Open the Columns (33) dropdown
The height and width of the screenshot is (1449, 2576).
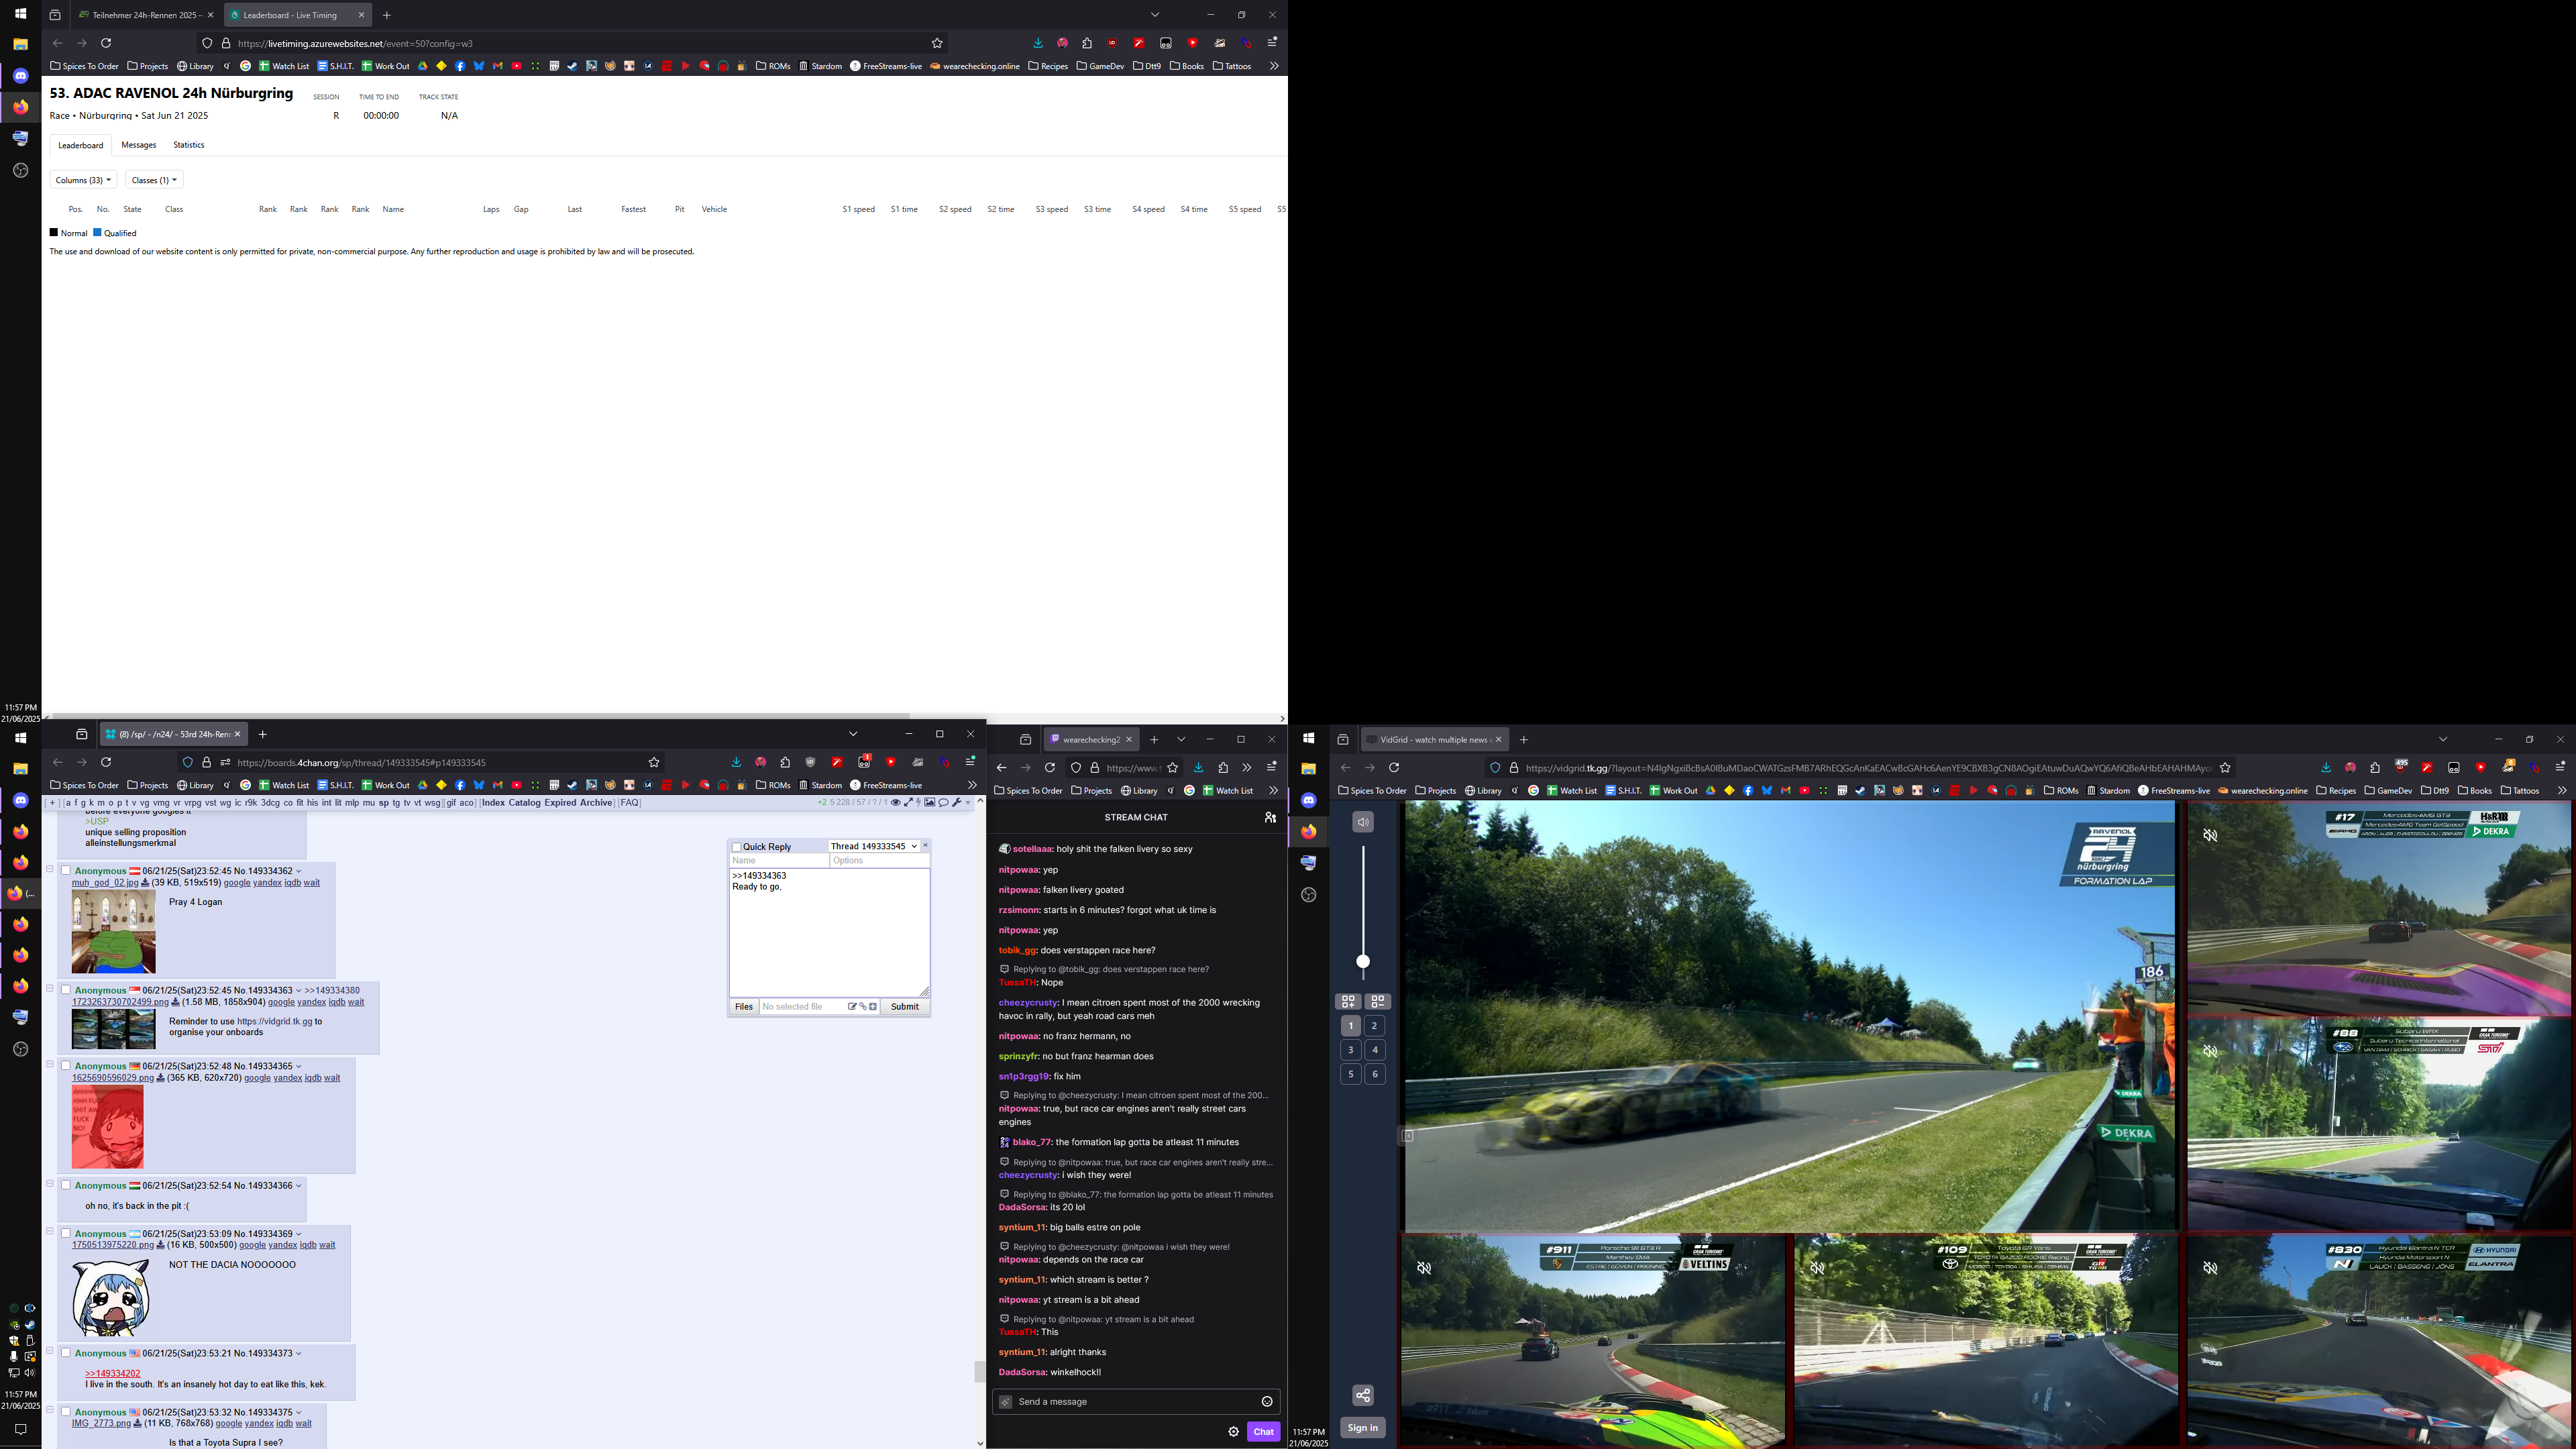click(83, 180)
